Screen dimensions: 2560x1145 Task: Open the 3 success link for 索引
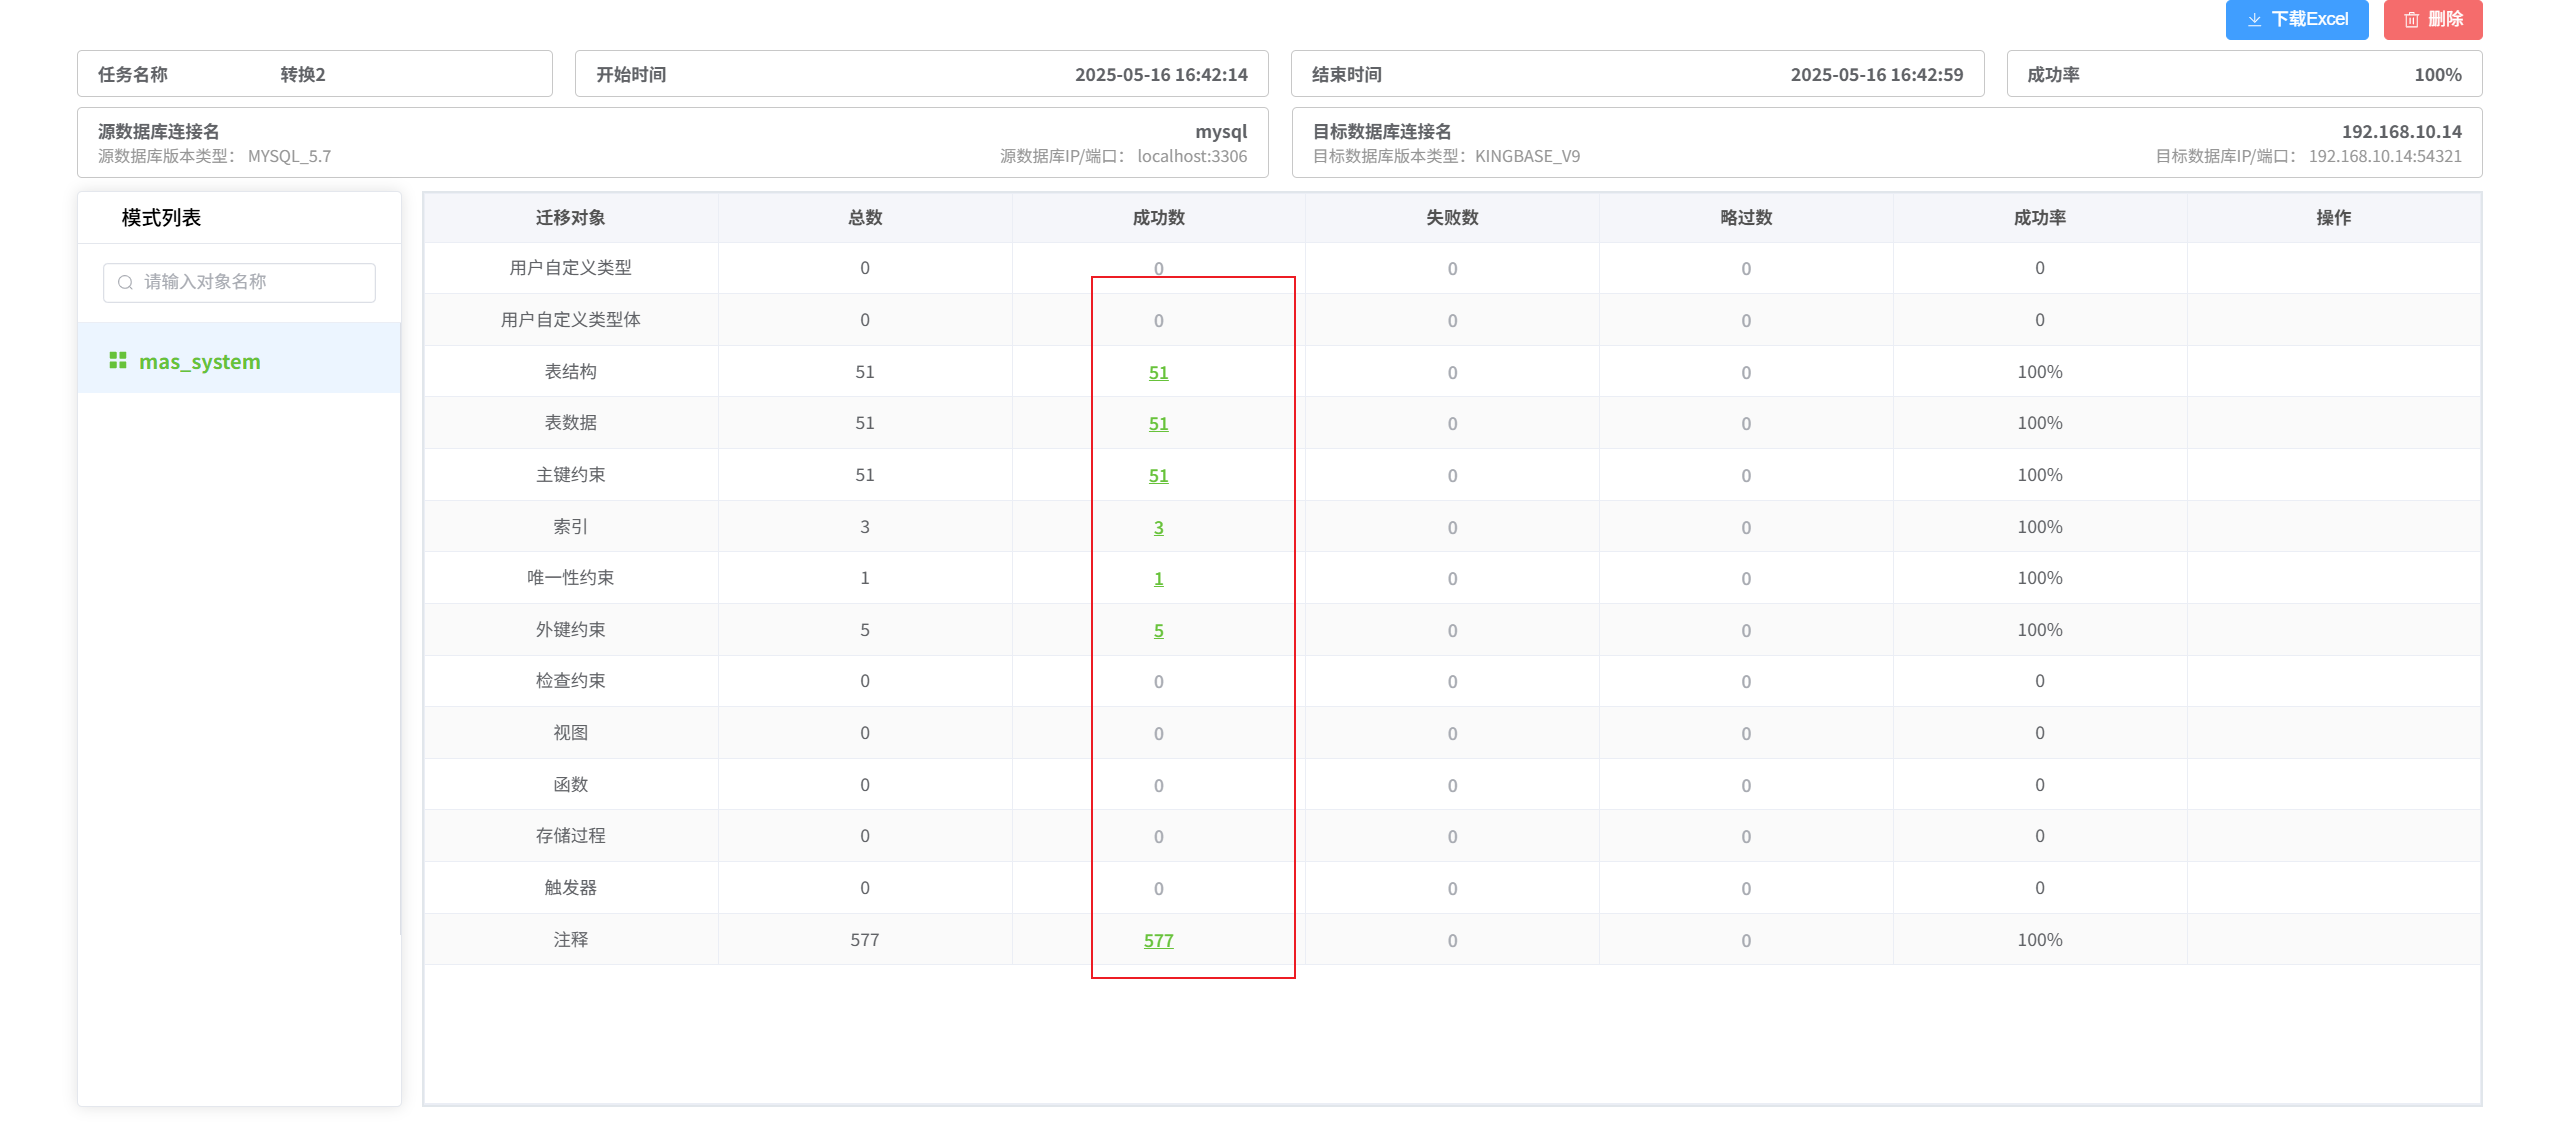[1158, 527]
